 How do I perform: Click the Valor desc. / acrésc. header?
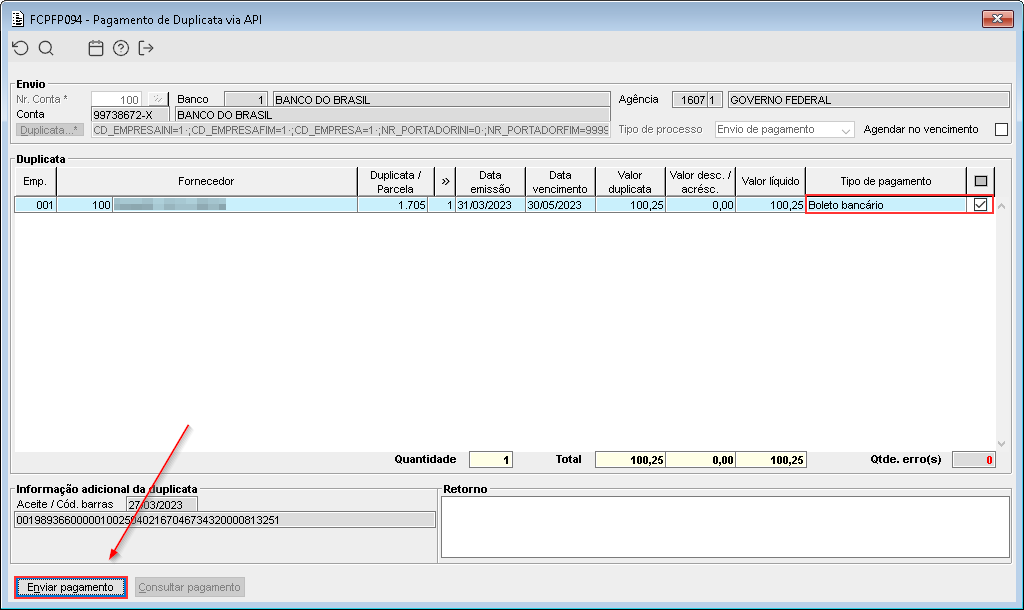pos(700,182)
